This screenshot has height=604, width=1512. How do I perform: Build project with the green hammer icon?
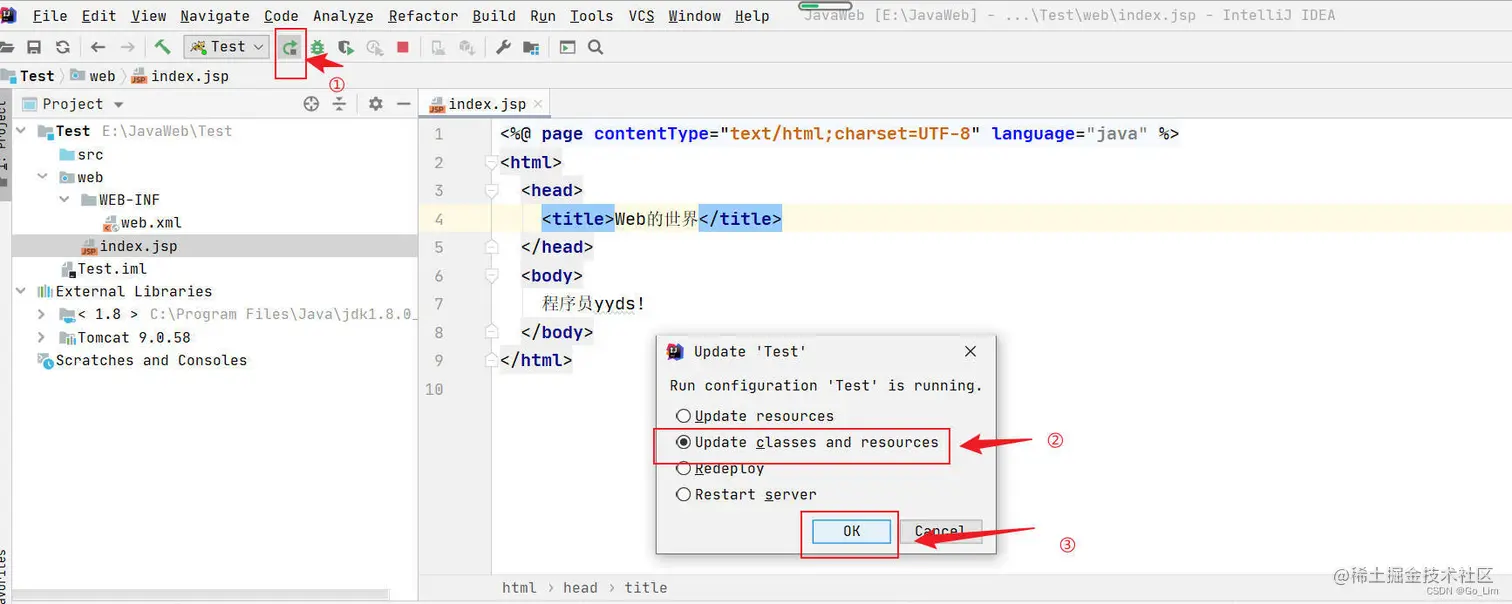click(x=162, y=47)
